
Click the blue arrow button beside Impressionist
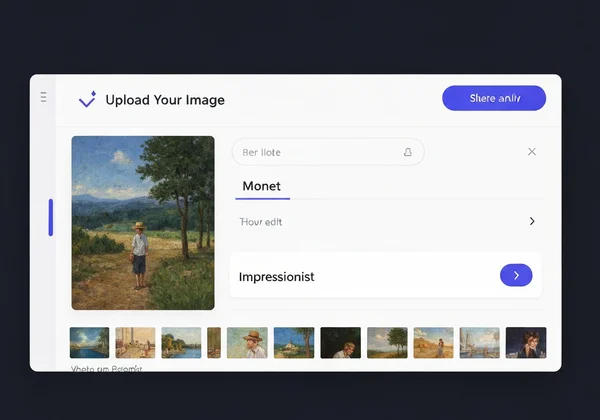(516, 275)
